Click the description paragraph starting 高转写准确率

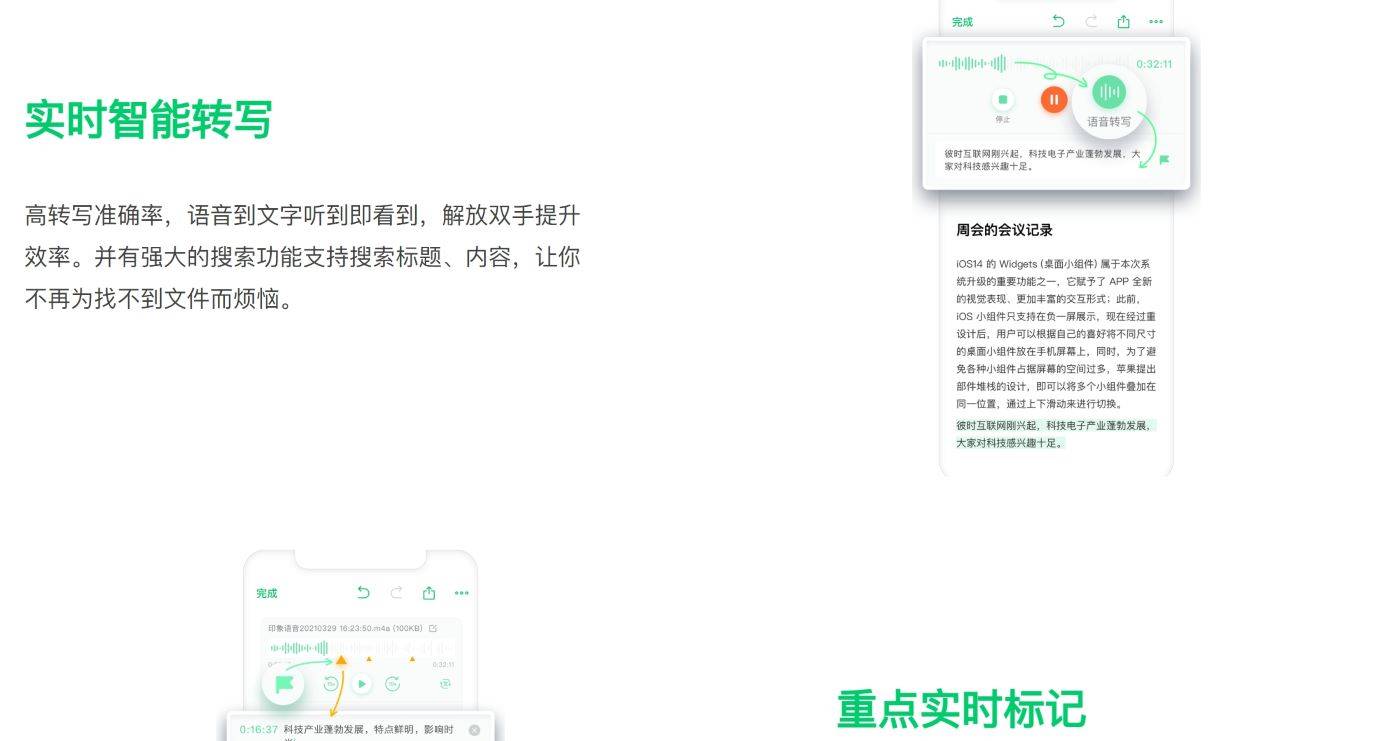pyautogui.click(x=302, y=257)
